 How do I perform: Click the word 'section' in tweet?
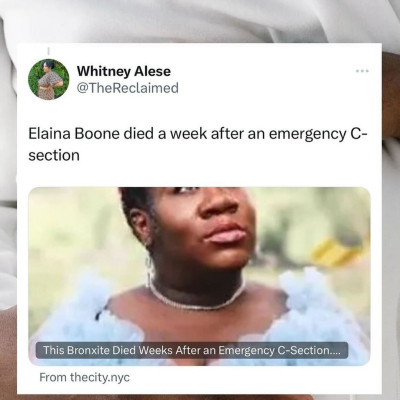[54, 155]
